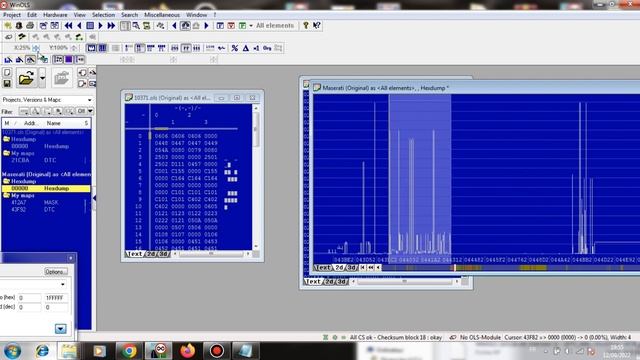The height and width of the screenshot is (360, 640).
Task: Open the Project menu
Action: (12, 15)
